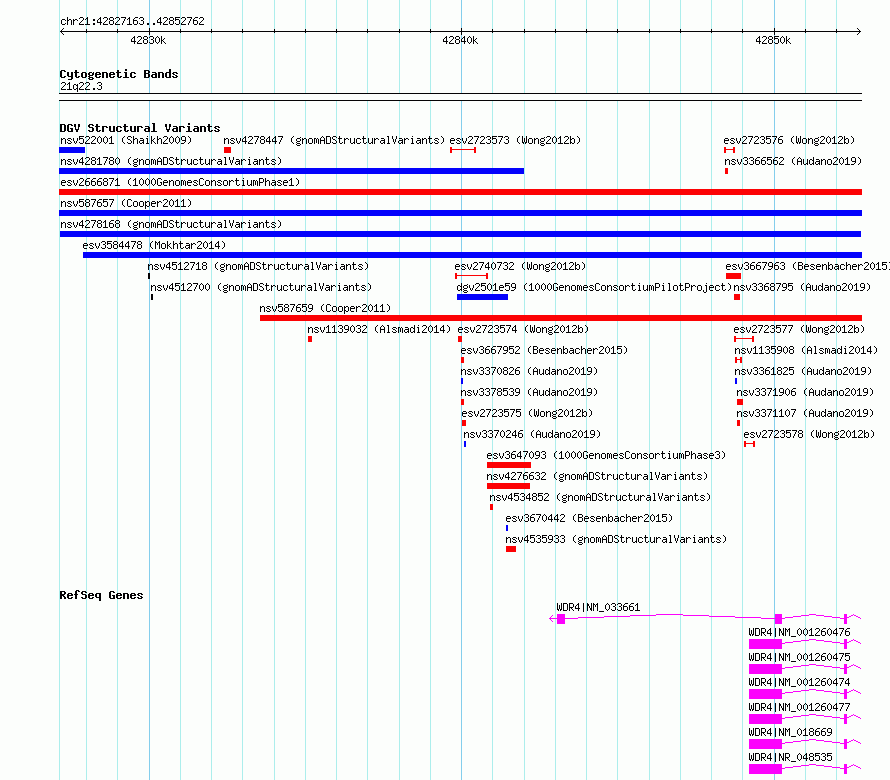Click the small blue nsv522001 variant bar

pos(72,150)
